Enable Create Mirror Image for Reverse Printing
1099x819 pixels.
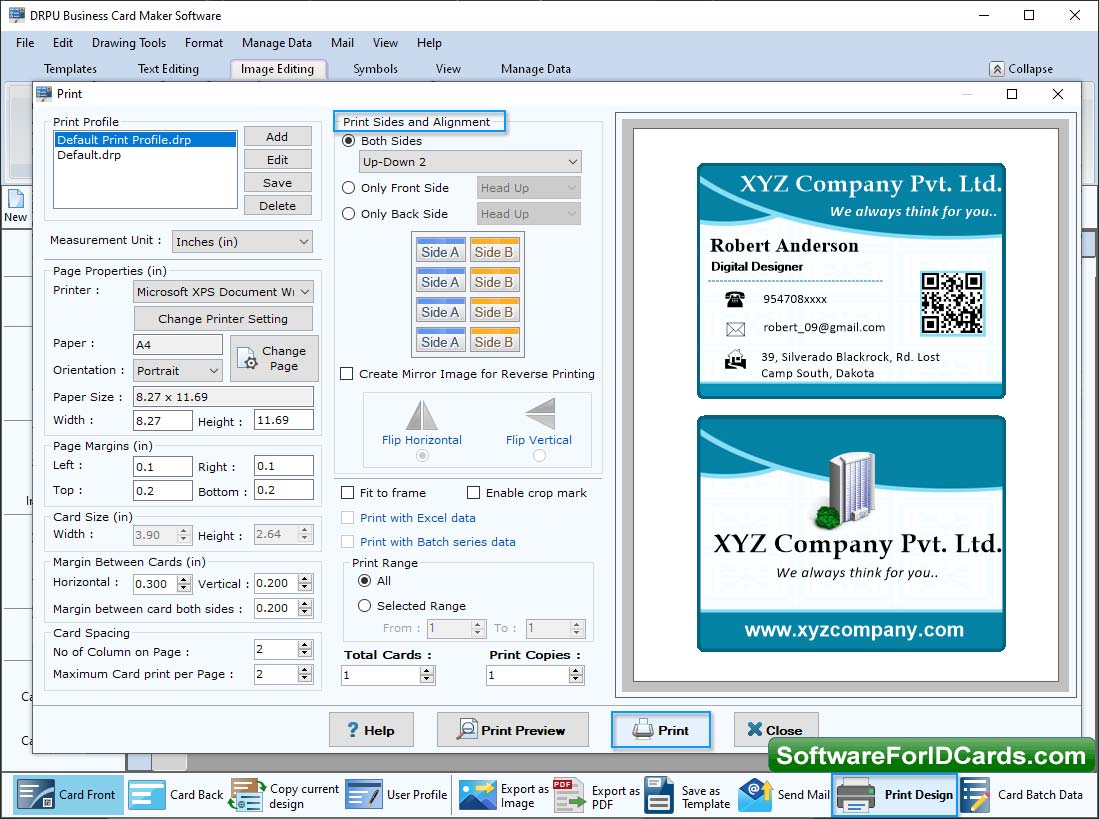click(x=346, y=373)
